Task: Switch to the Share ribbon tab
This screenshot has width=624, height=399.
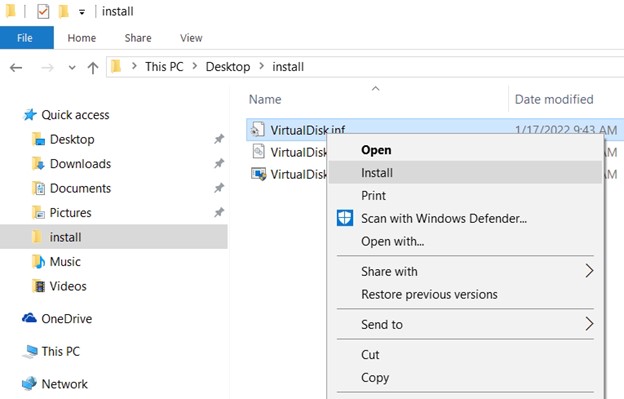Action: click(138, 38)
